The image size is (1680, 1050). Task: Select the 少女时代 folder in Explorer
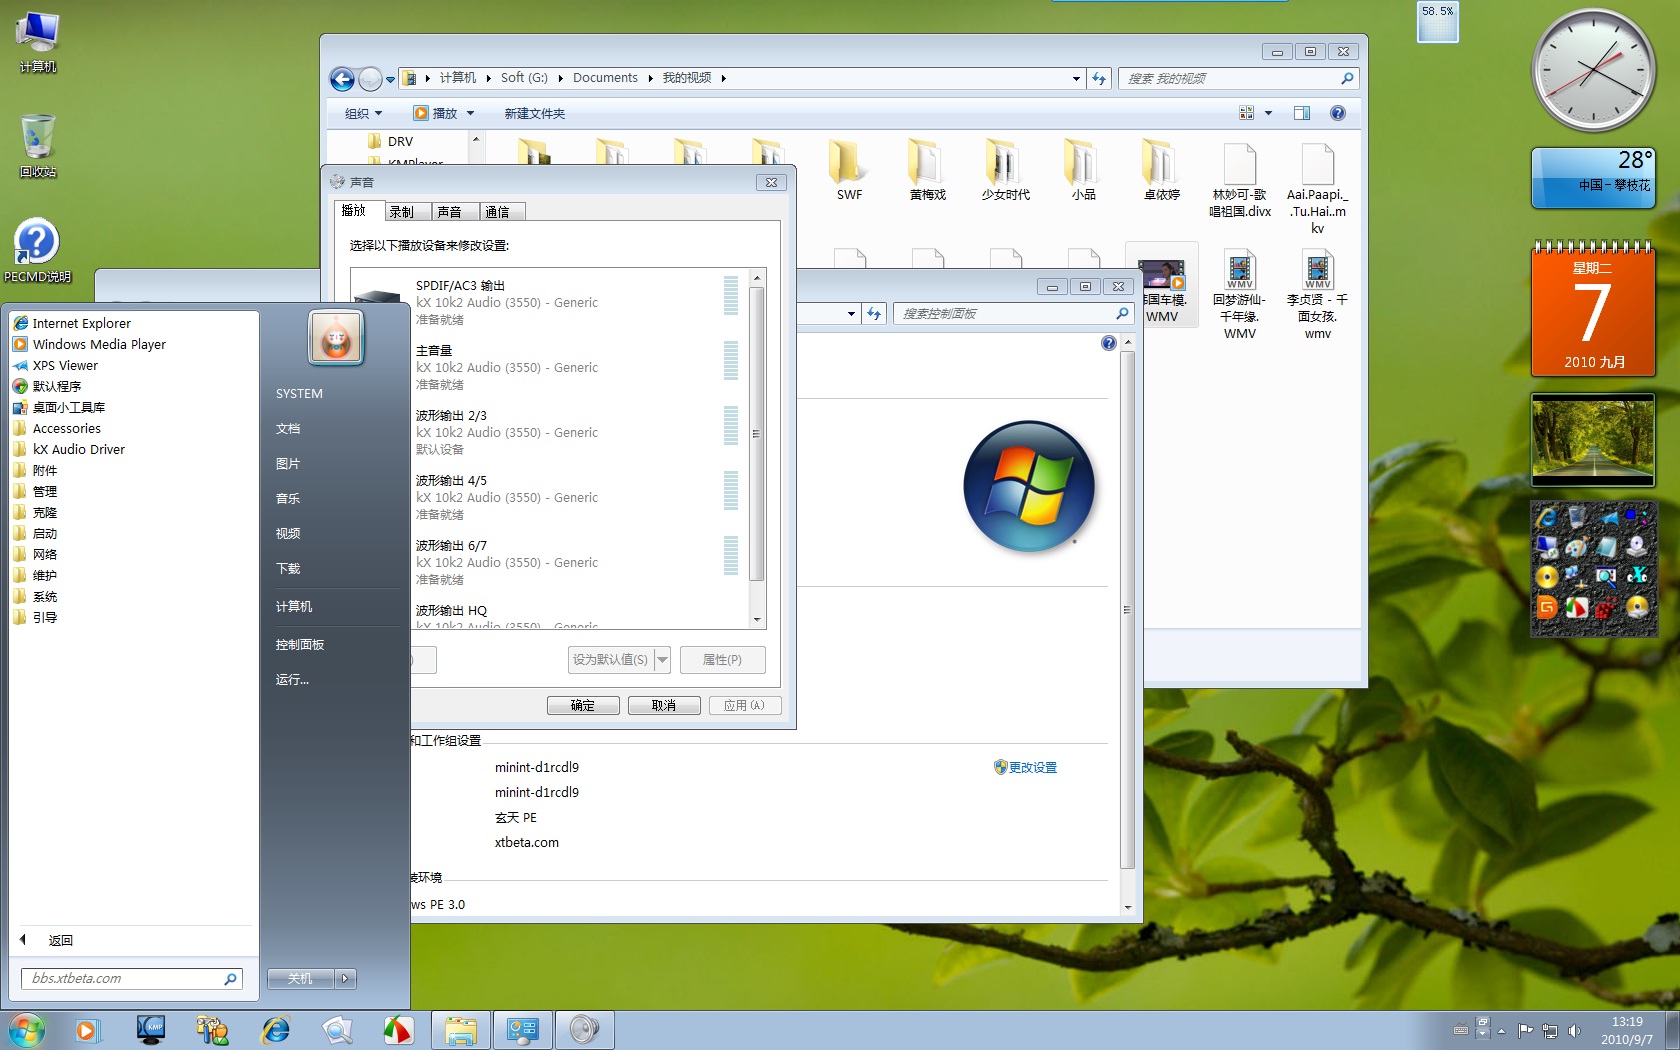pyautogui.click(x=1005, y=170)
